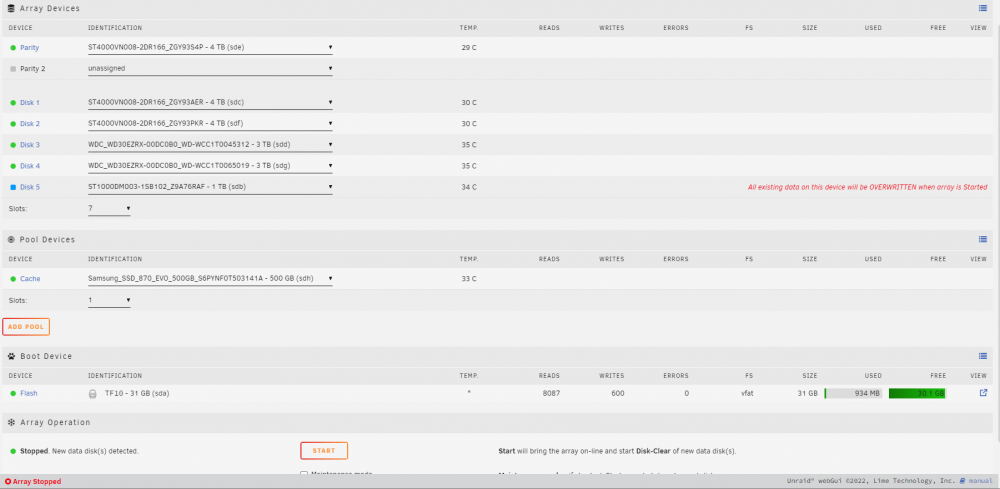Open the Disk 1 device dropdown
Screen dimensions: 1000x489
210,102
